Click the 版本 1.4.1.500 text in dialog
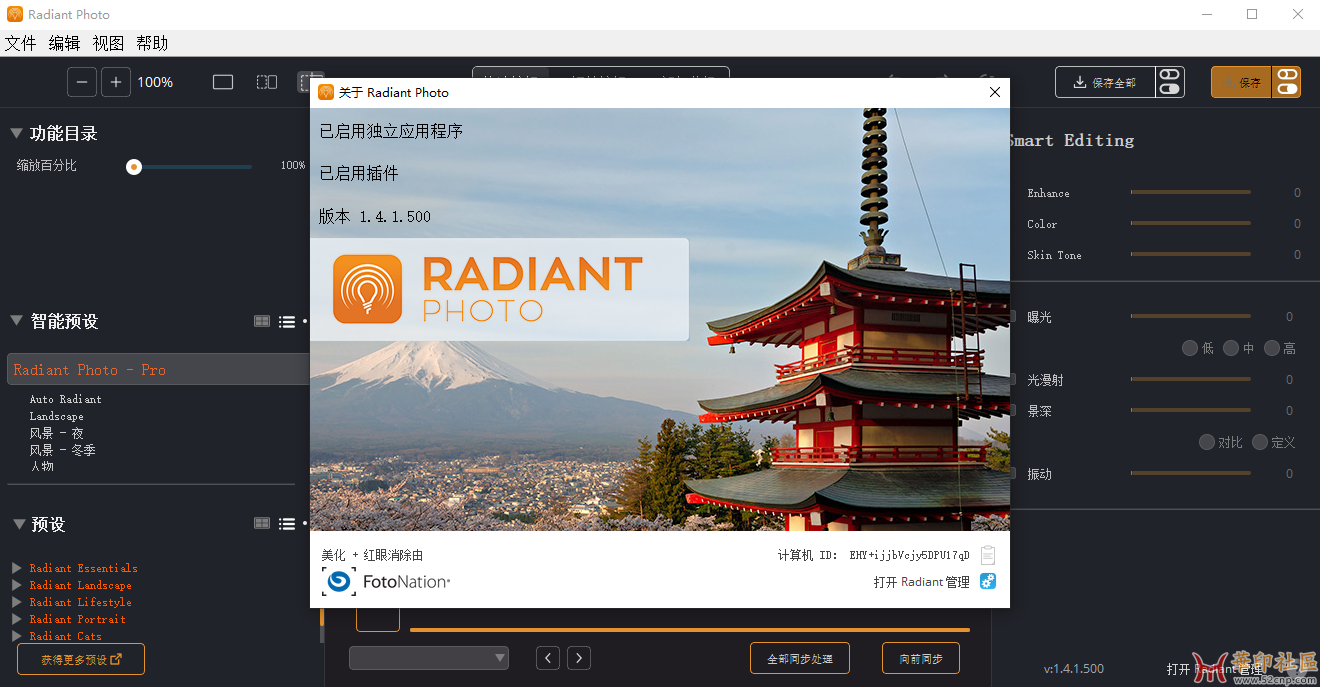This screenshot has height=687, width=1320. [x=375, y=216]
